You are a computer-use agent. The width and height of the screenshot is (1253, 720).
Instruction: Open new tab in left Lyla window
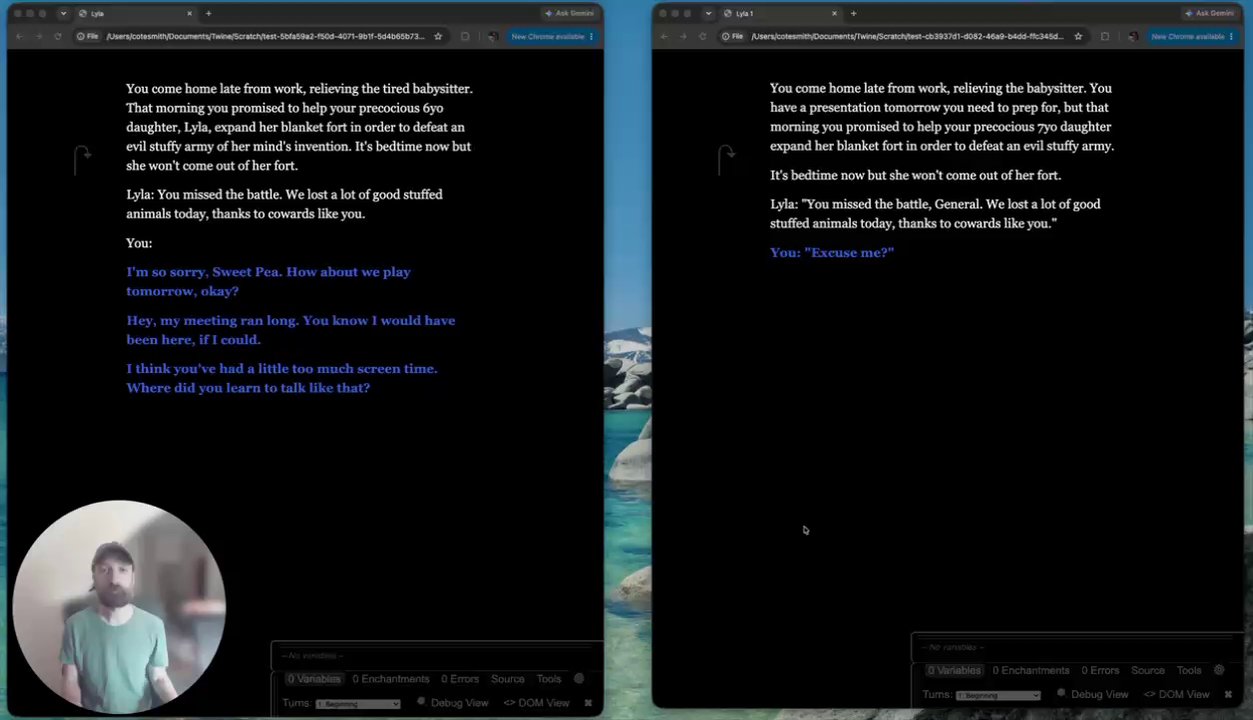point(208,13)
